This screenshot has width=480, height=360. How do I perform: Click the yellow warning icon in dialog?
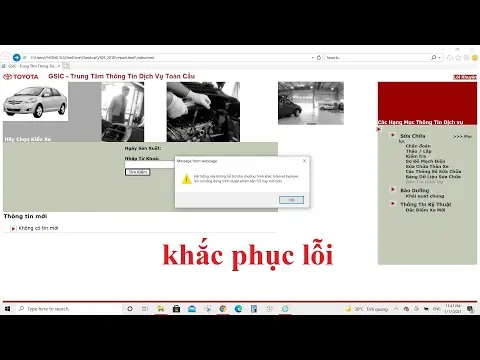[x=187, y=179]
